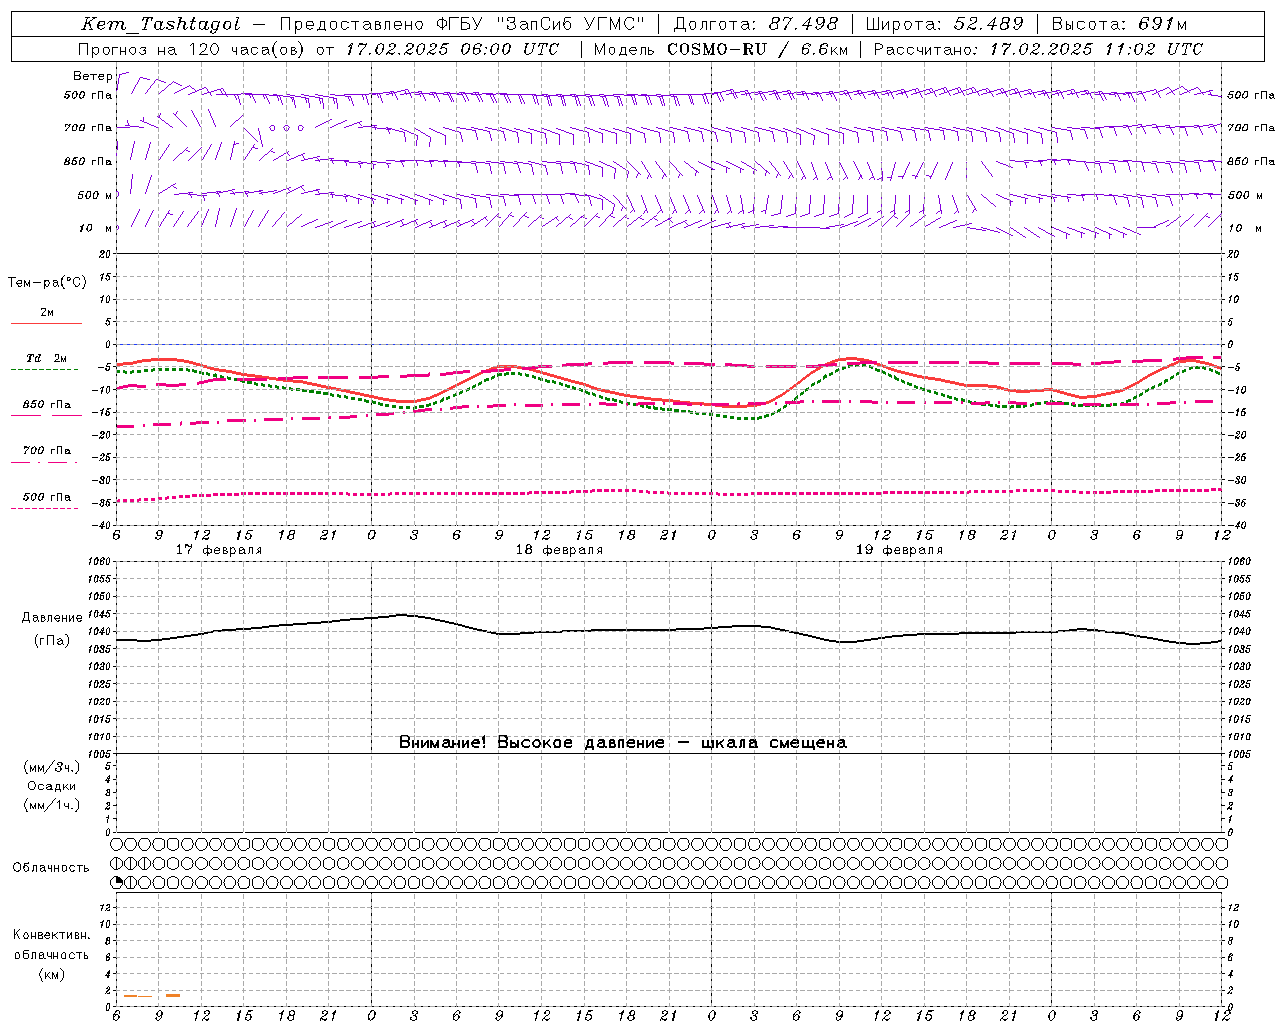Click the Долгота: 87.498 value
This screenshot has width=1280, height=1024.
pyautogui.click(x=757, y=24)
